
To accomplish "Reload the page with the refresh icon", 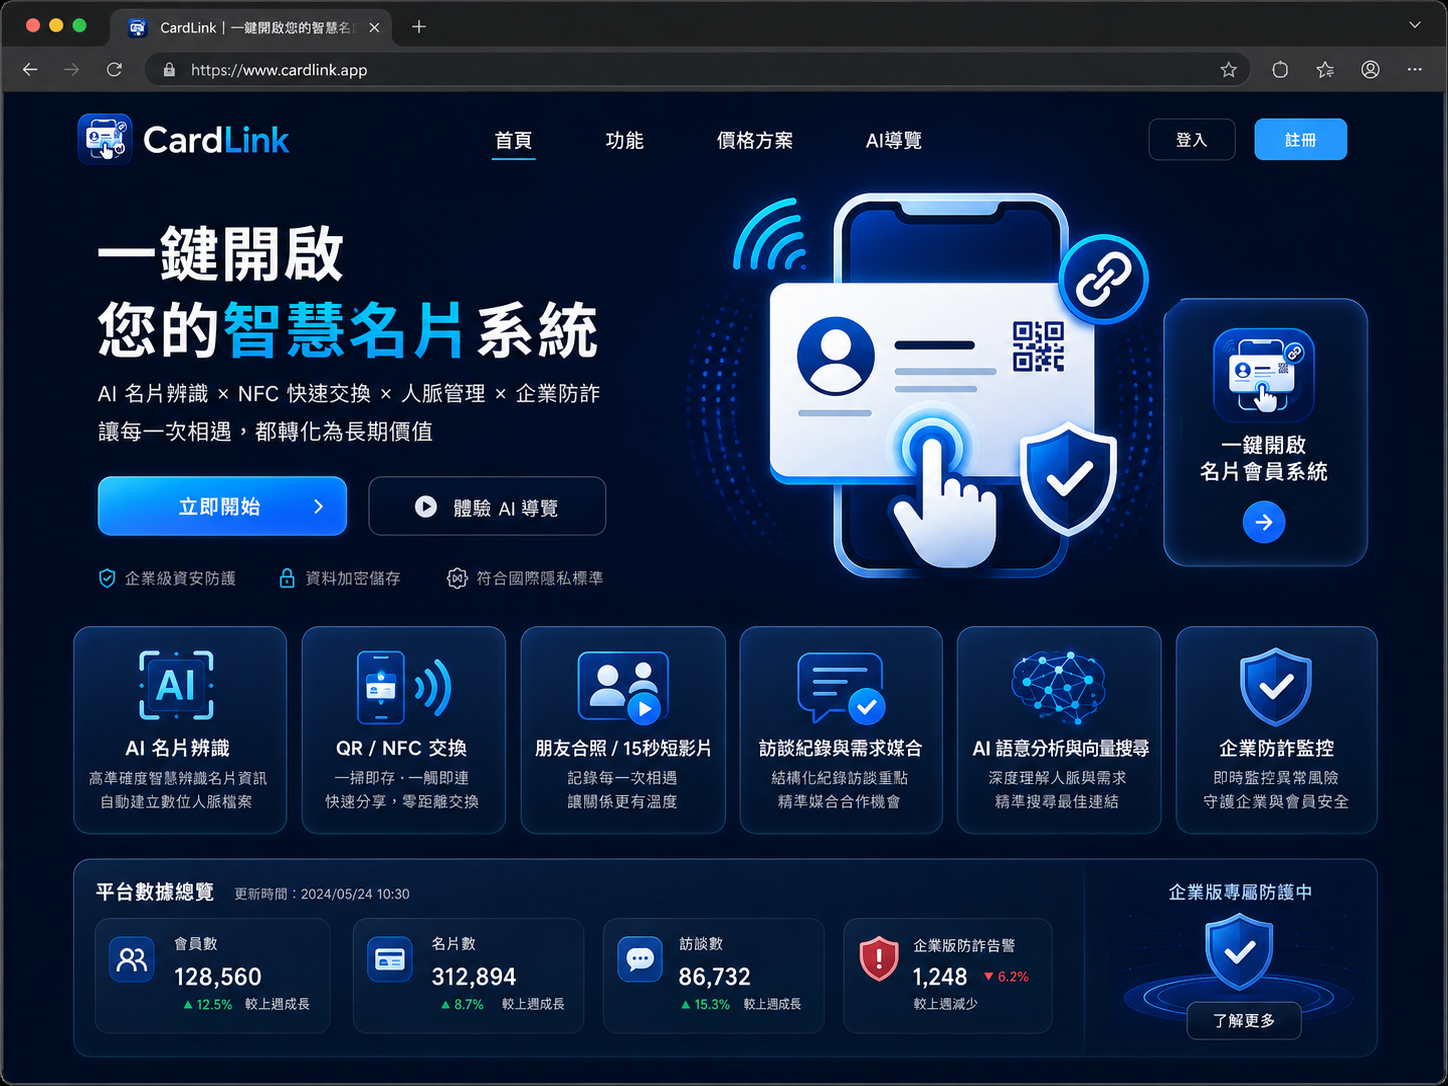I will 114,70.
